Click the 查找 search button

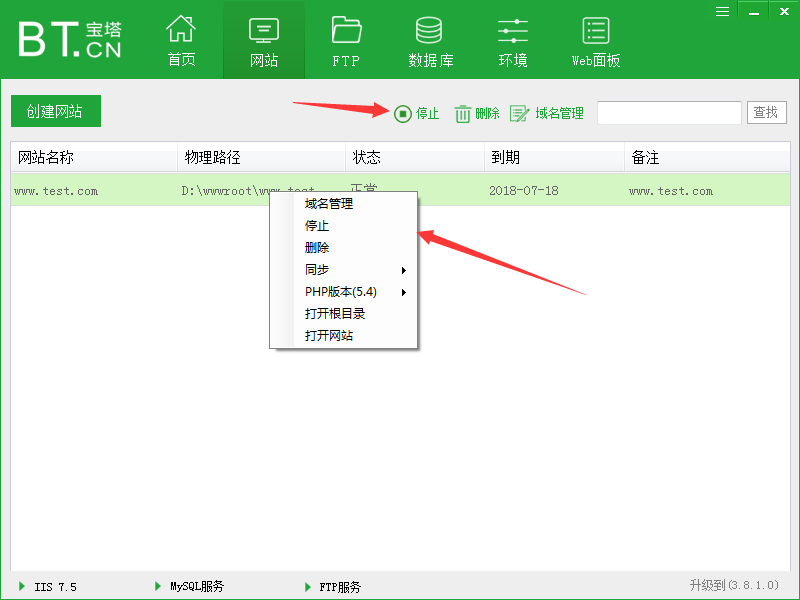(x=766, y=113)
